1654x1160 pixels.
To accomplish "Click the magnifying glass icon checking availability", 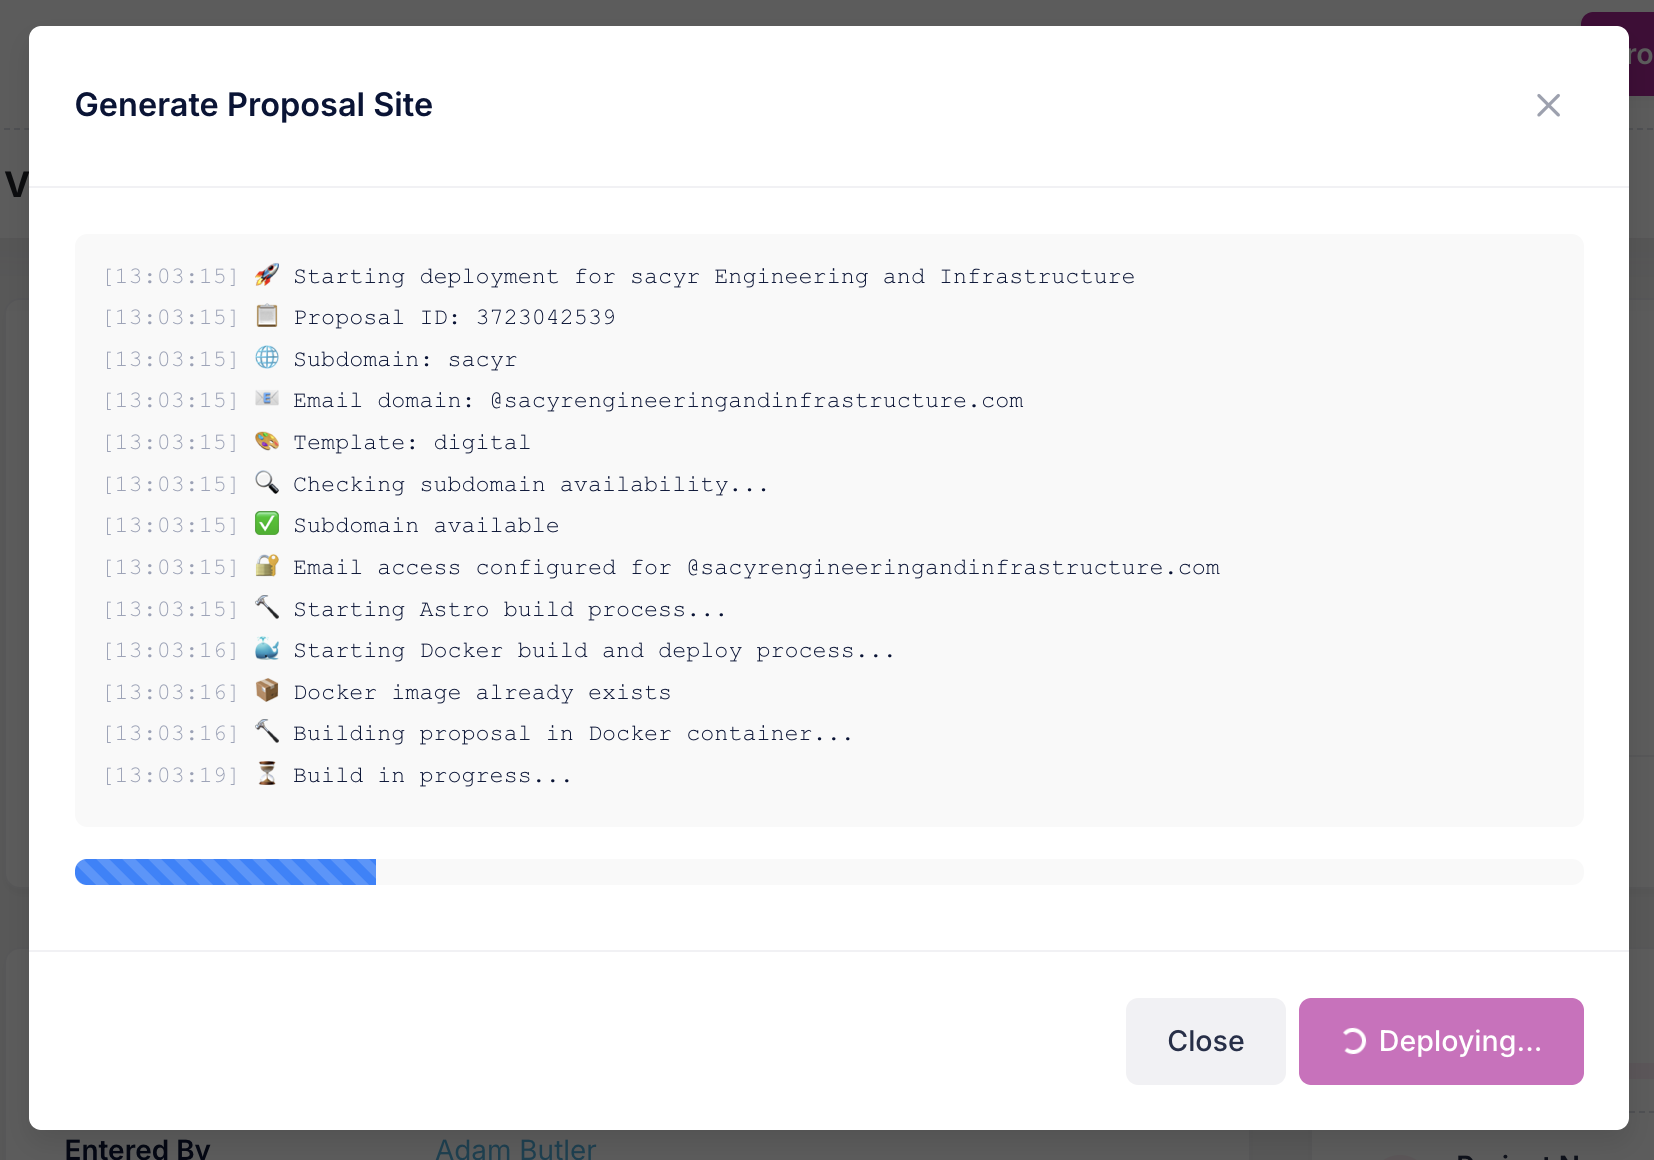I will point(267,483).
